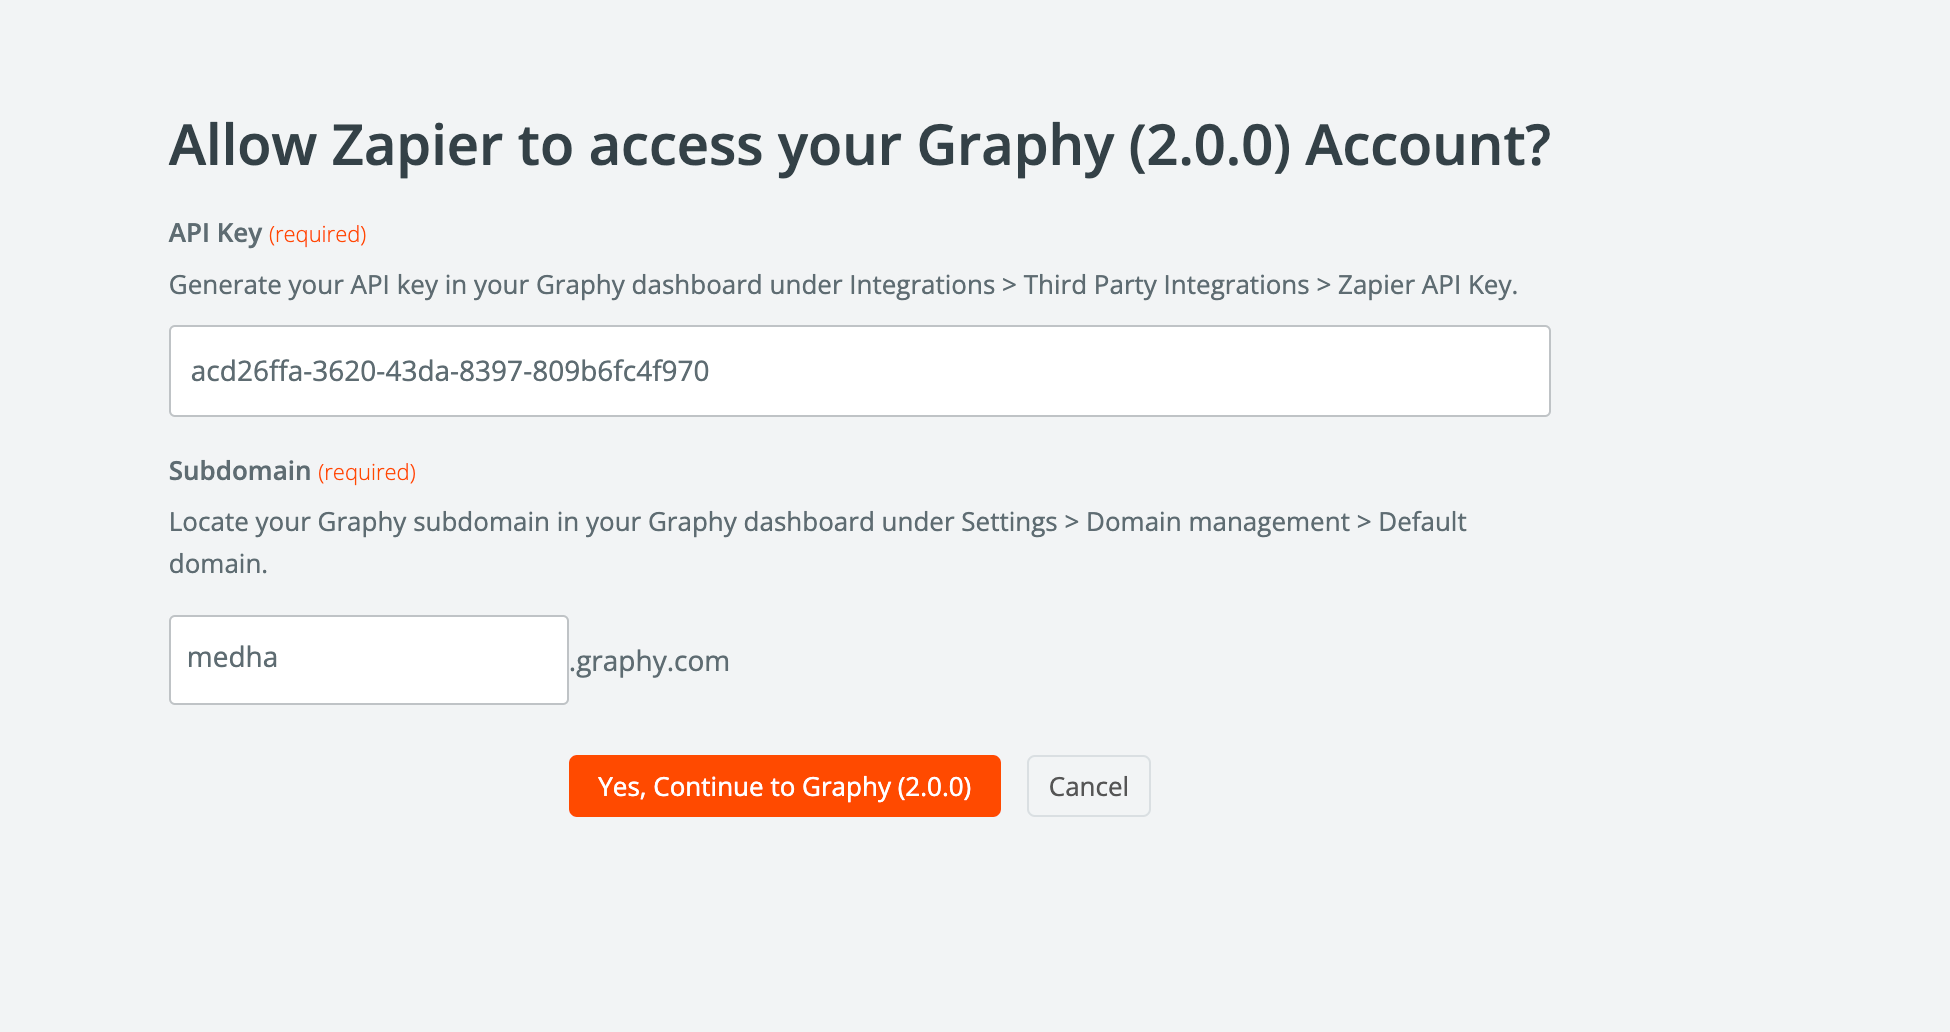
Task: Click the red (required) tag beside Subdomain
Action: (x=366, y=472)
